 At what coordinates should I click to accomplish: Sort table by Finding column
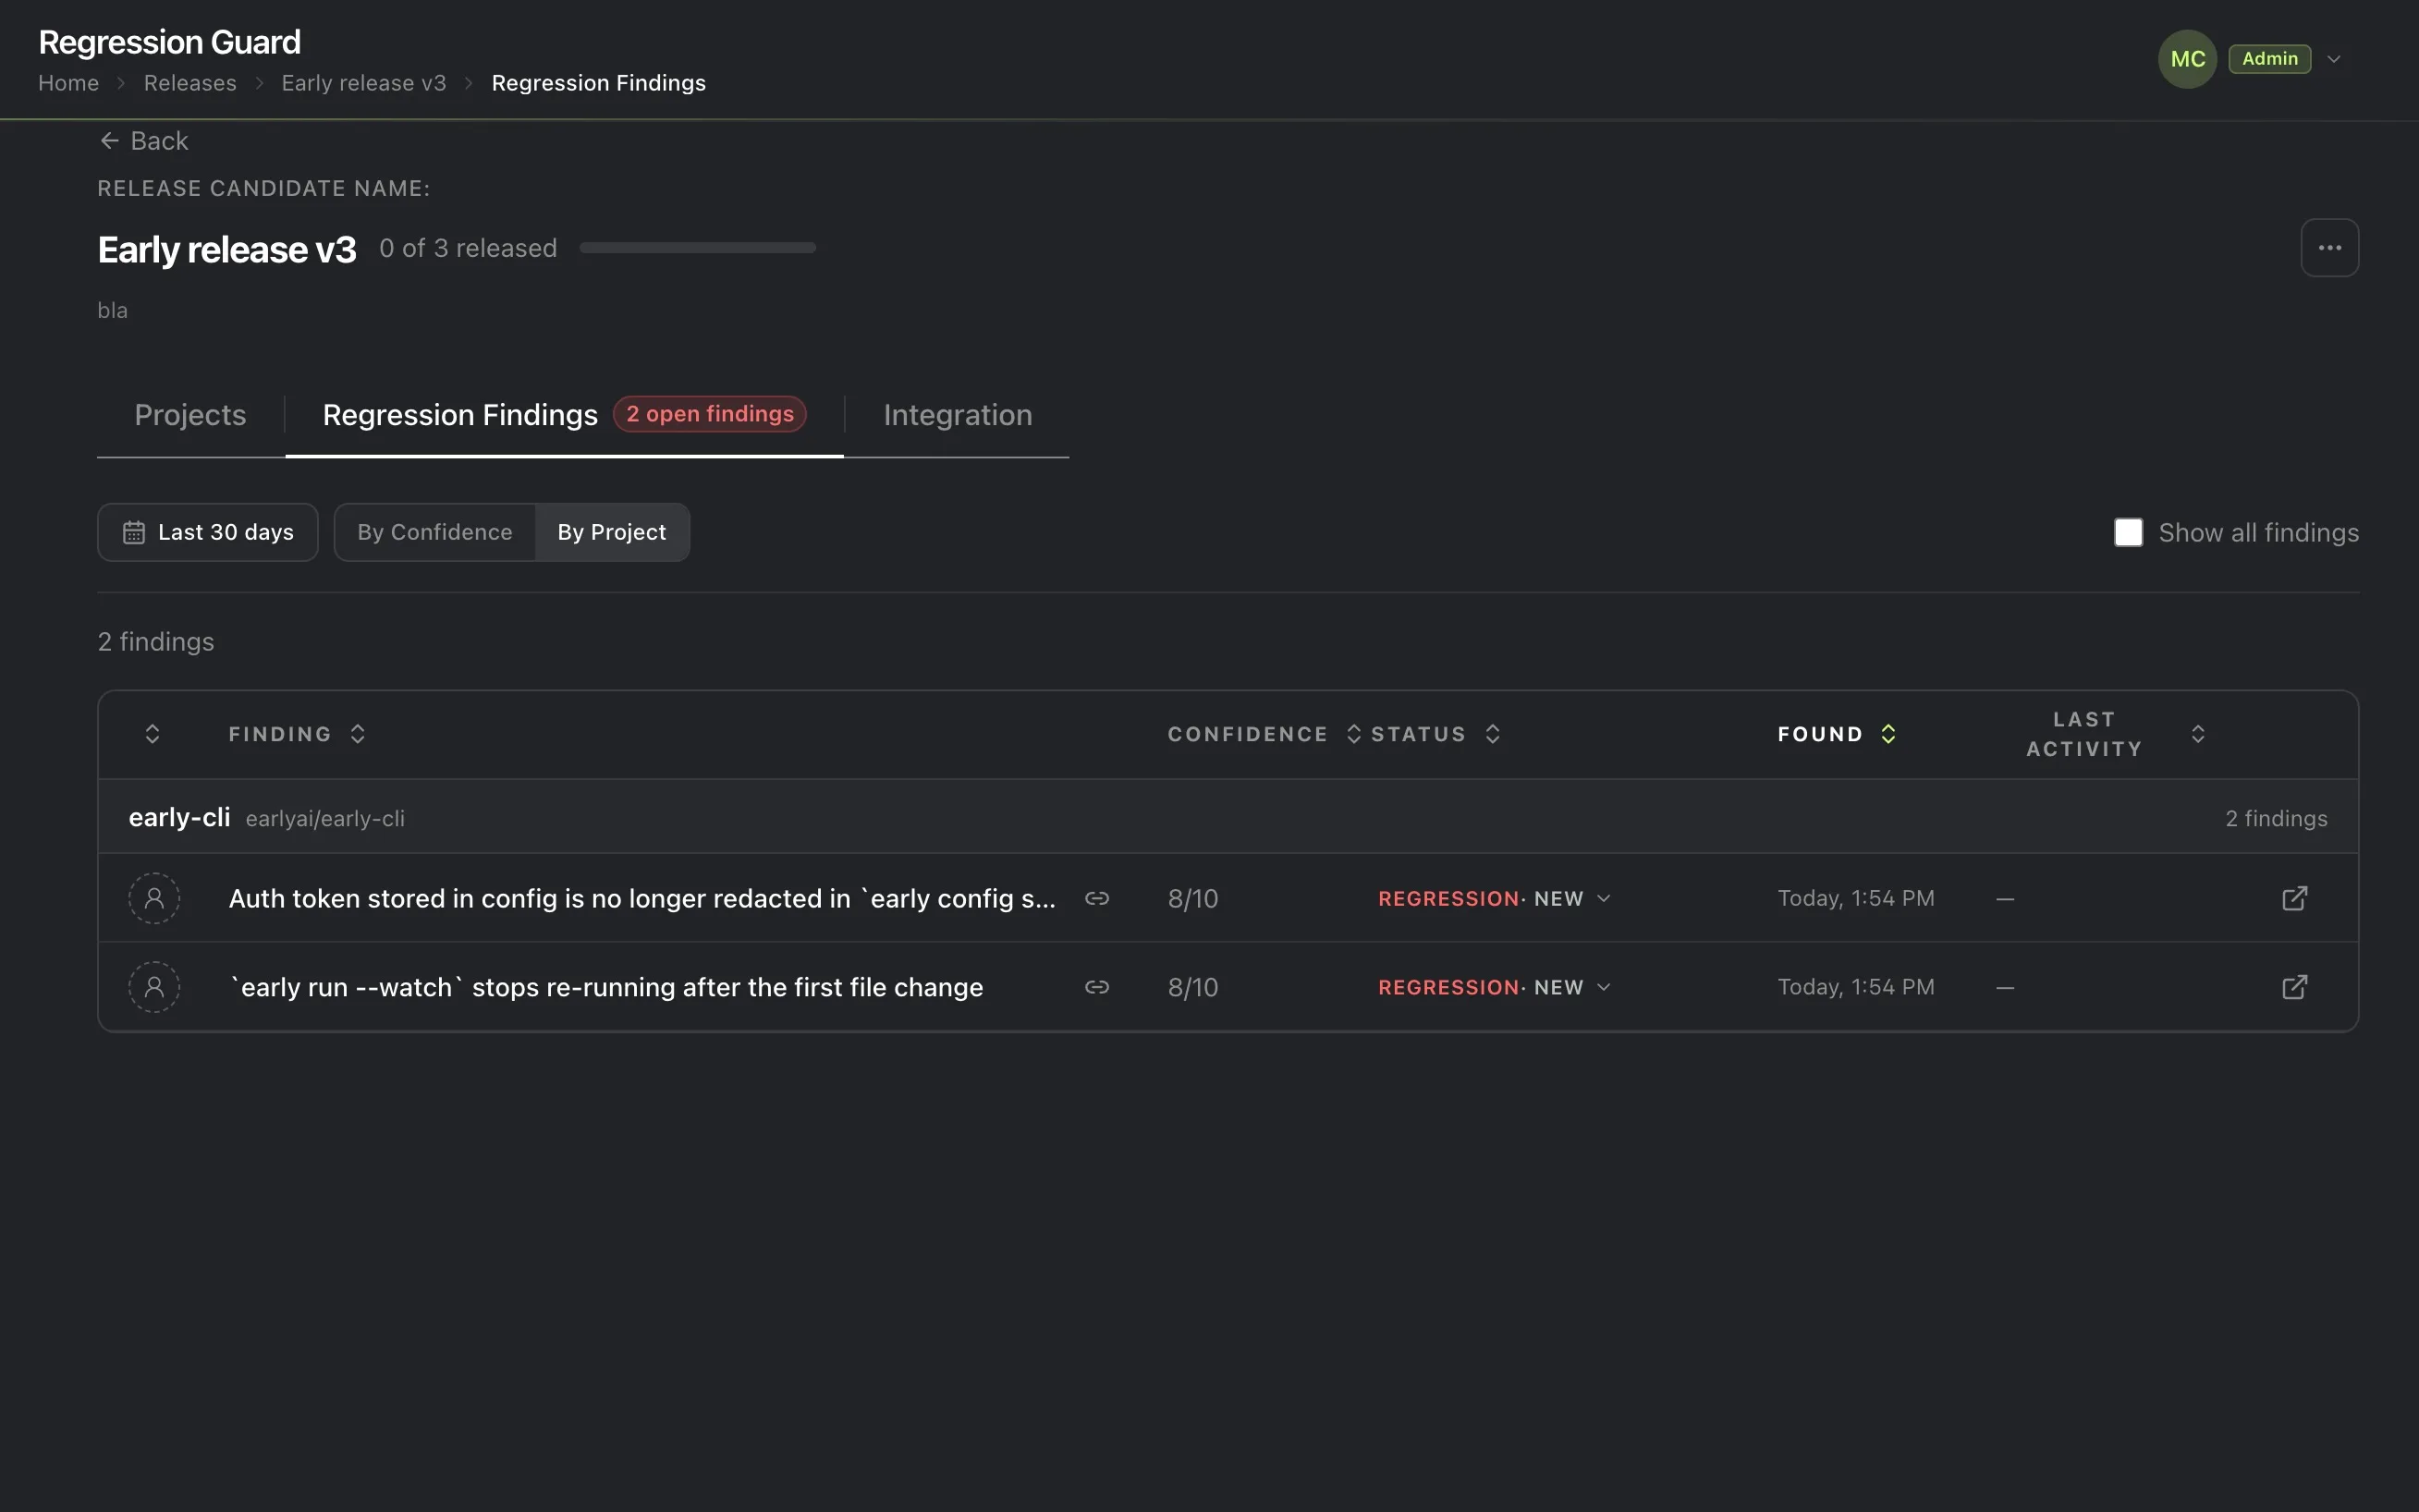point(297,734)
